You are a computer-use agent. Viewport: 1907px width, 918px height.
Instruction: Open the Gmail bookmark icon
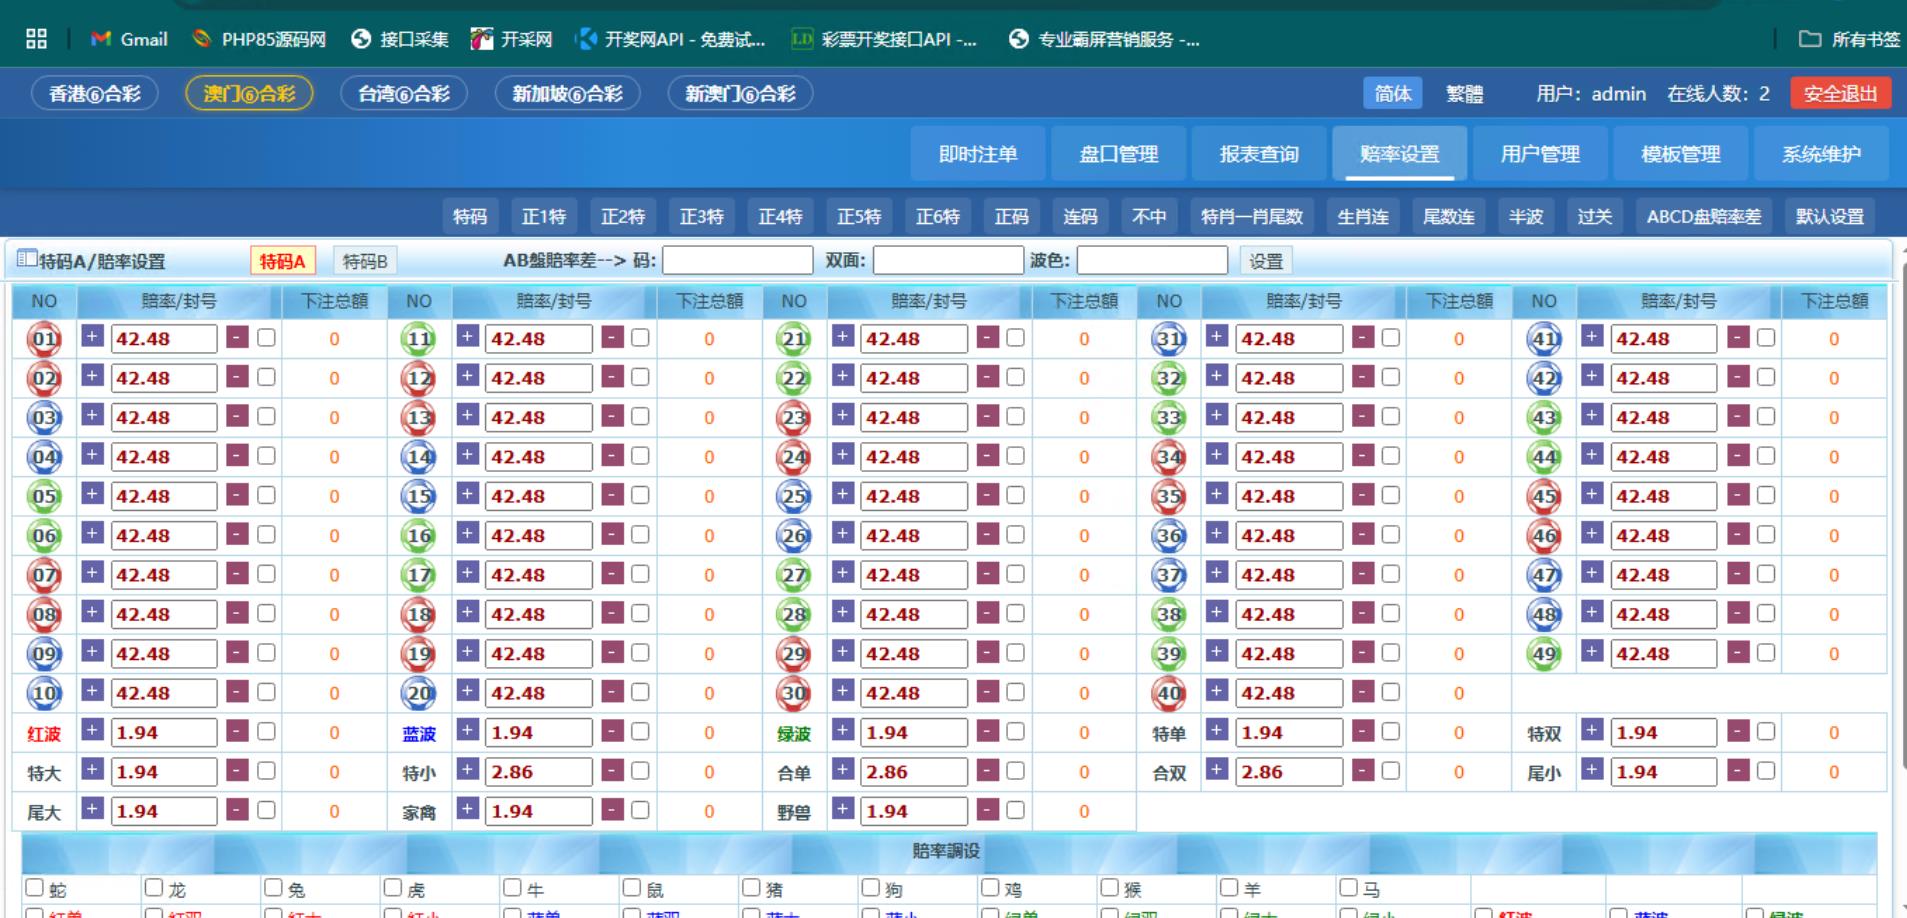[x=101, y=39]
